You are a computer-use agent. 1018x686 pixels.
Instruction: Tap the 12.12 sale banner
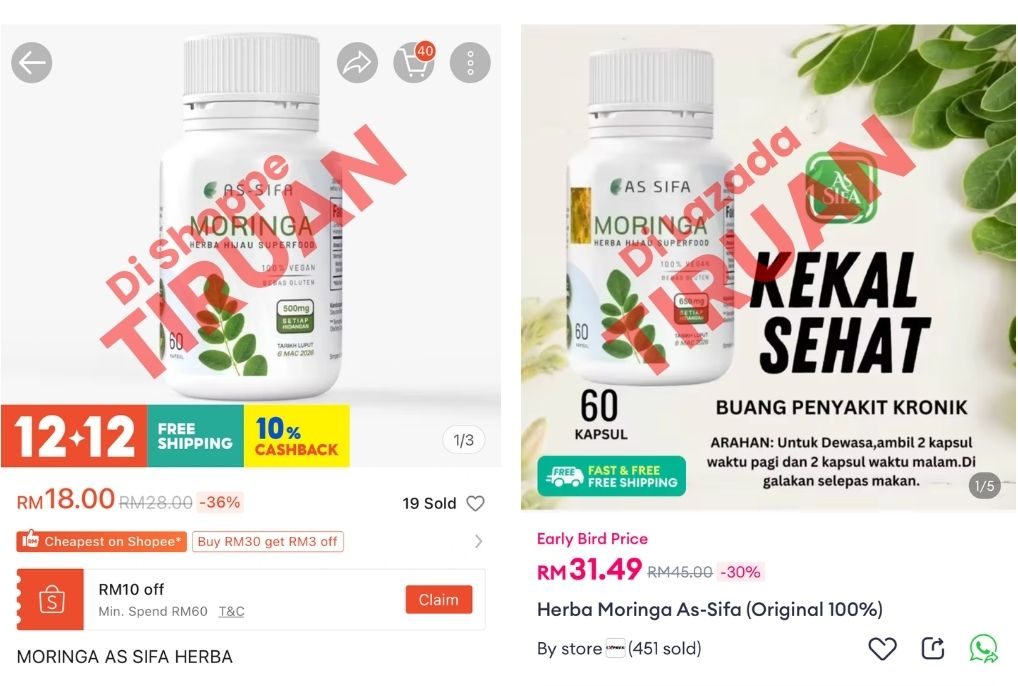click(74, 435)
